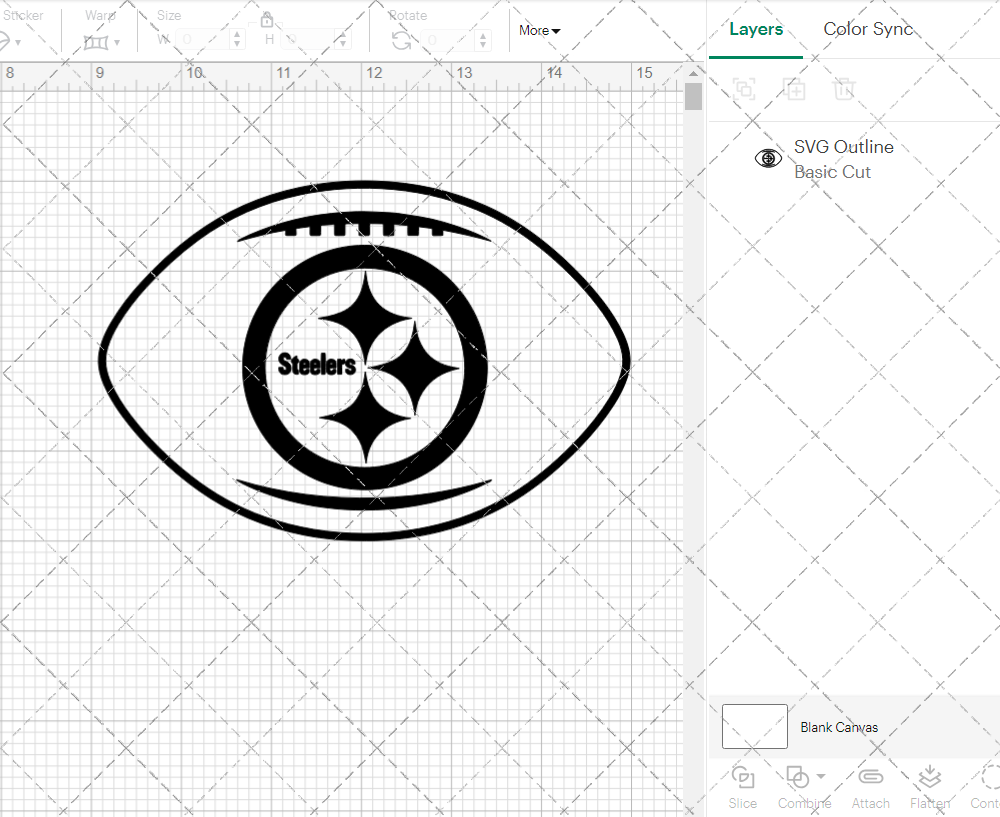Click the Duplicate layer icon
Viewport: 1000px width, 817px height.
point(794,89)
